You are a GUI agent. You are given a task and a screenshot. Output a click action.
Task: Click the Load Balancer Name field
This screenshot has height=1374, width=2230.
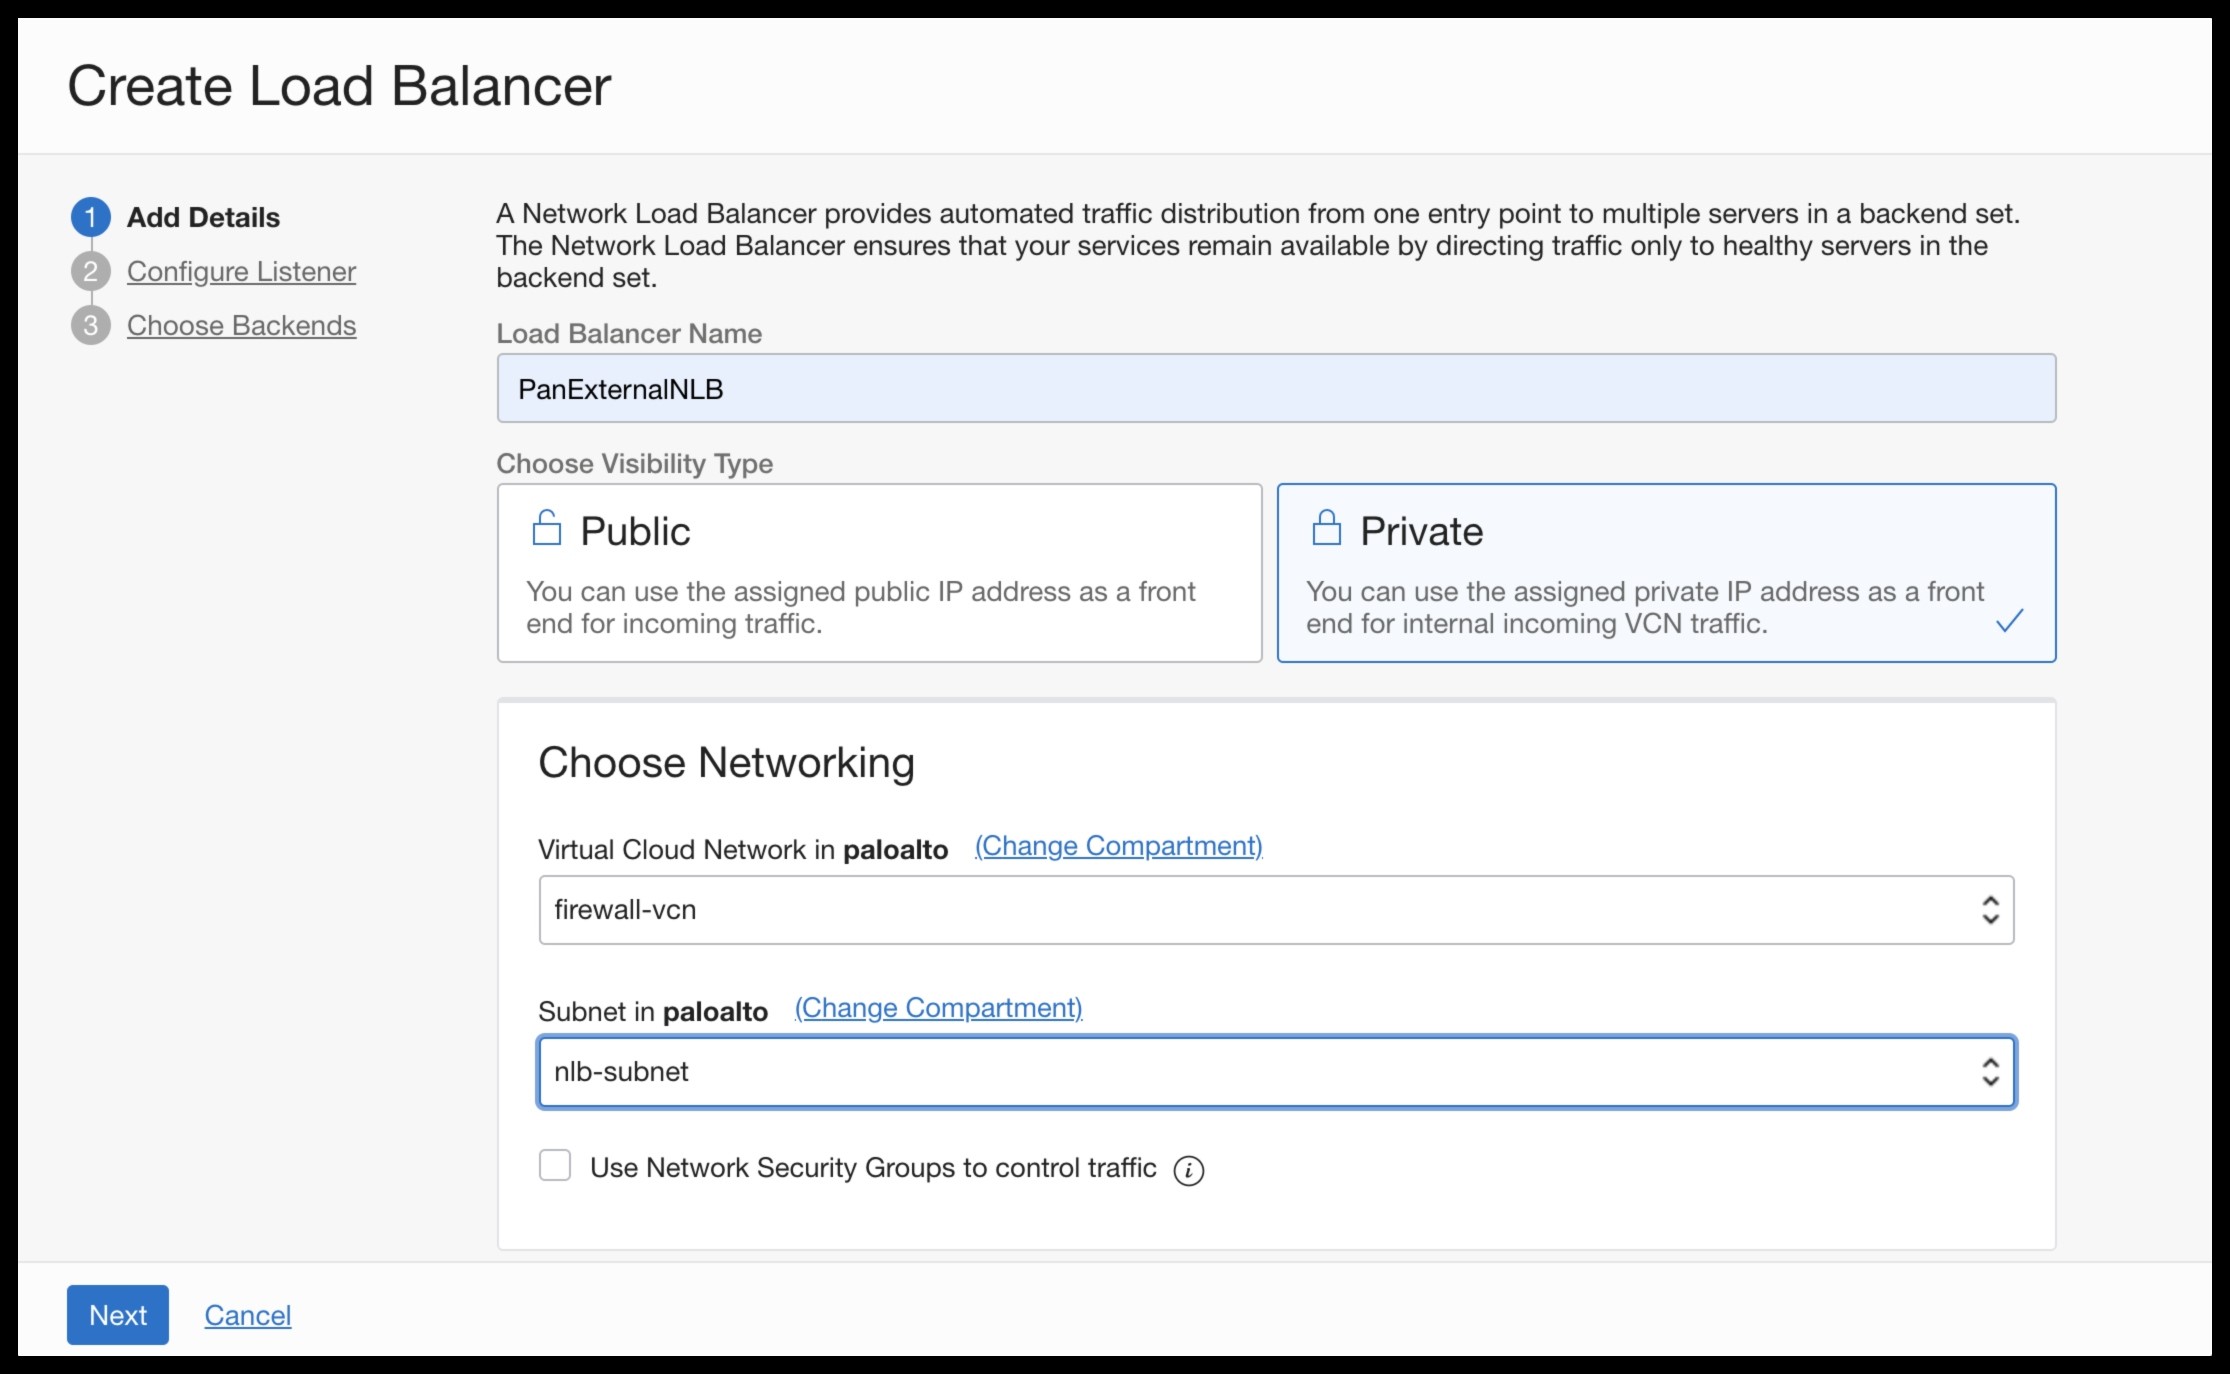(1275, 388)
